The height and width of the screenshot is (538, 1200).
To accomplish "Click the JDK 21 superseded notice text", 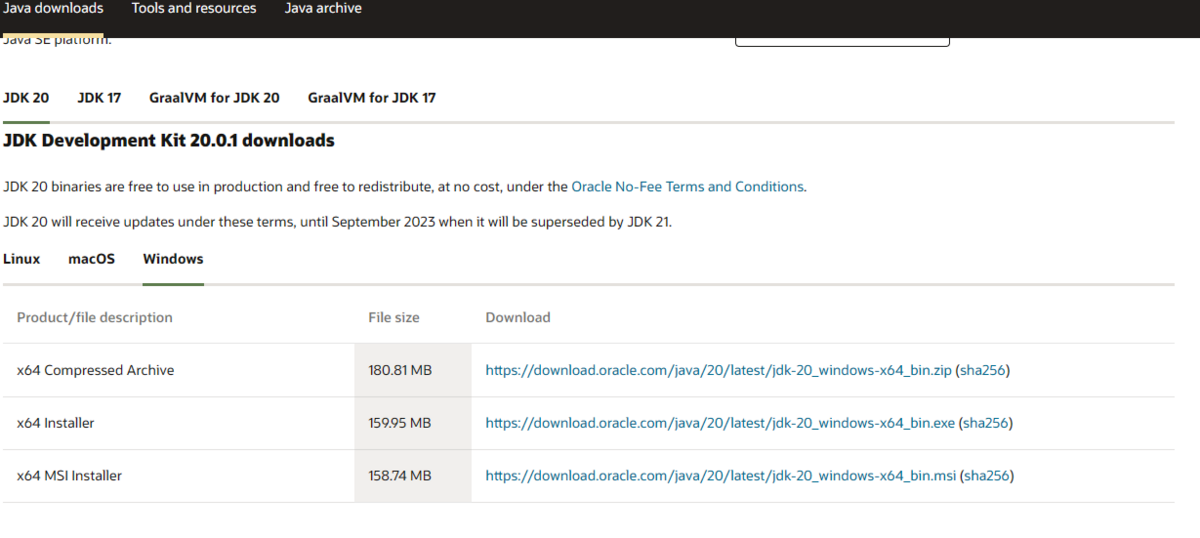I will coord(337,222).
